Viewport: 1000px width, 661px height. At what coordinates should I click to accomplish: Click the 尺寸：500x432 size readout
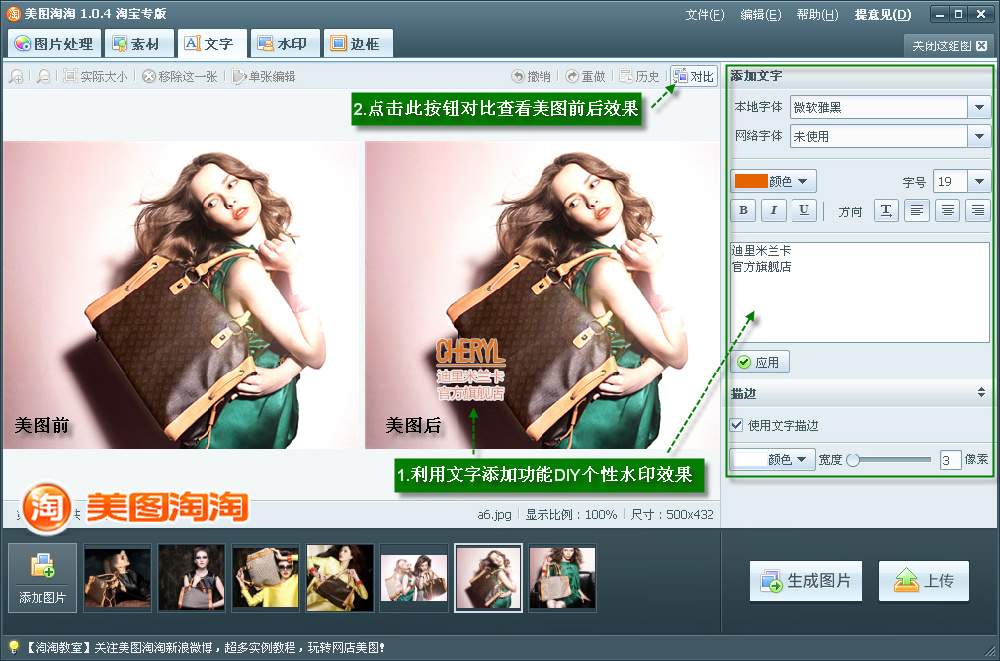point(672,514)
